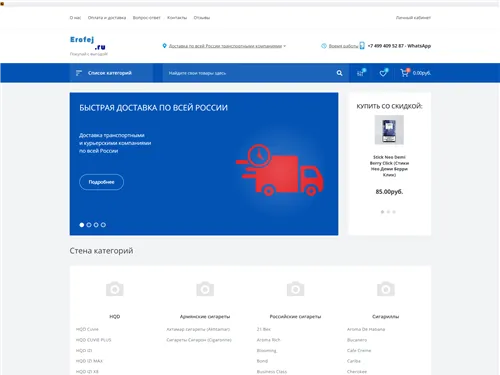
Task: Open the Оплата и доставка menu item
Action: pos(107,18)
